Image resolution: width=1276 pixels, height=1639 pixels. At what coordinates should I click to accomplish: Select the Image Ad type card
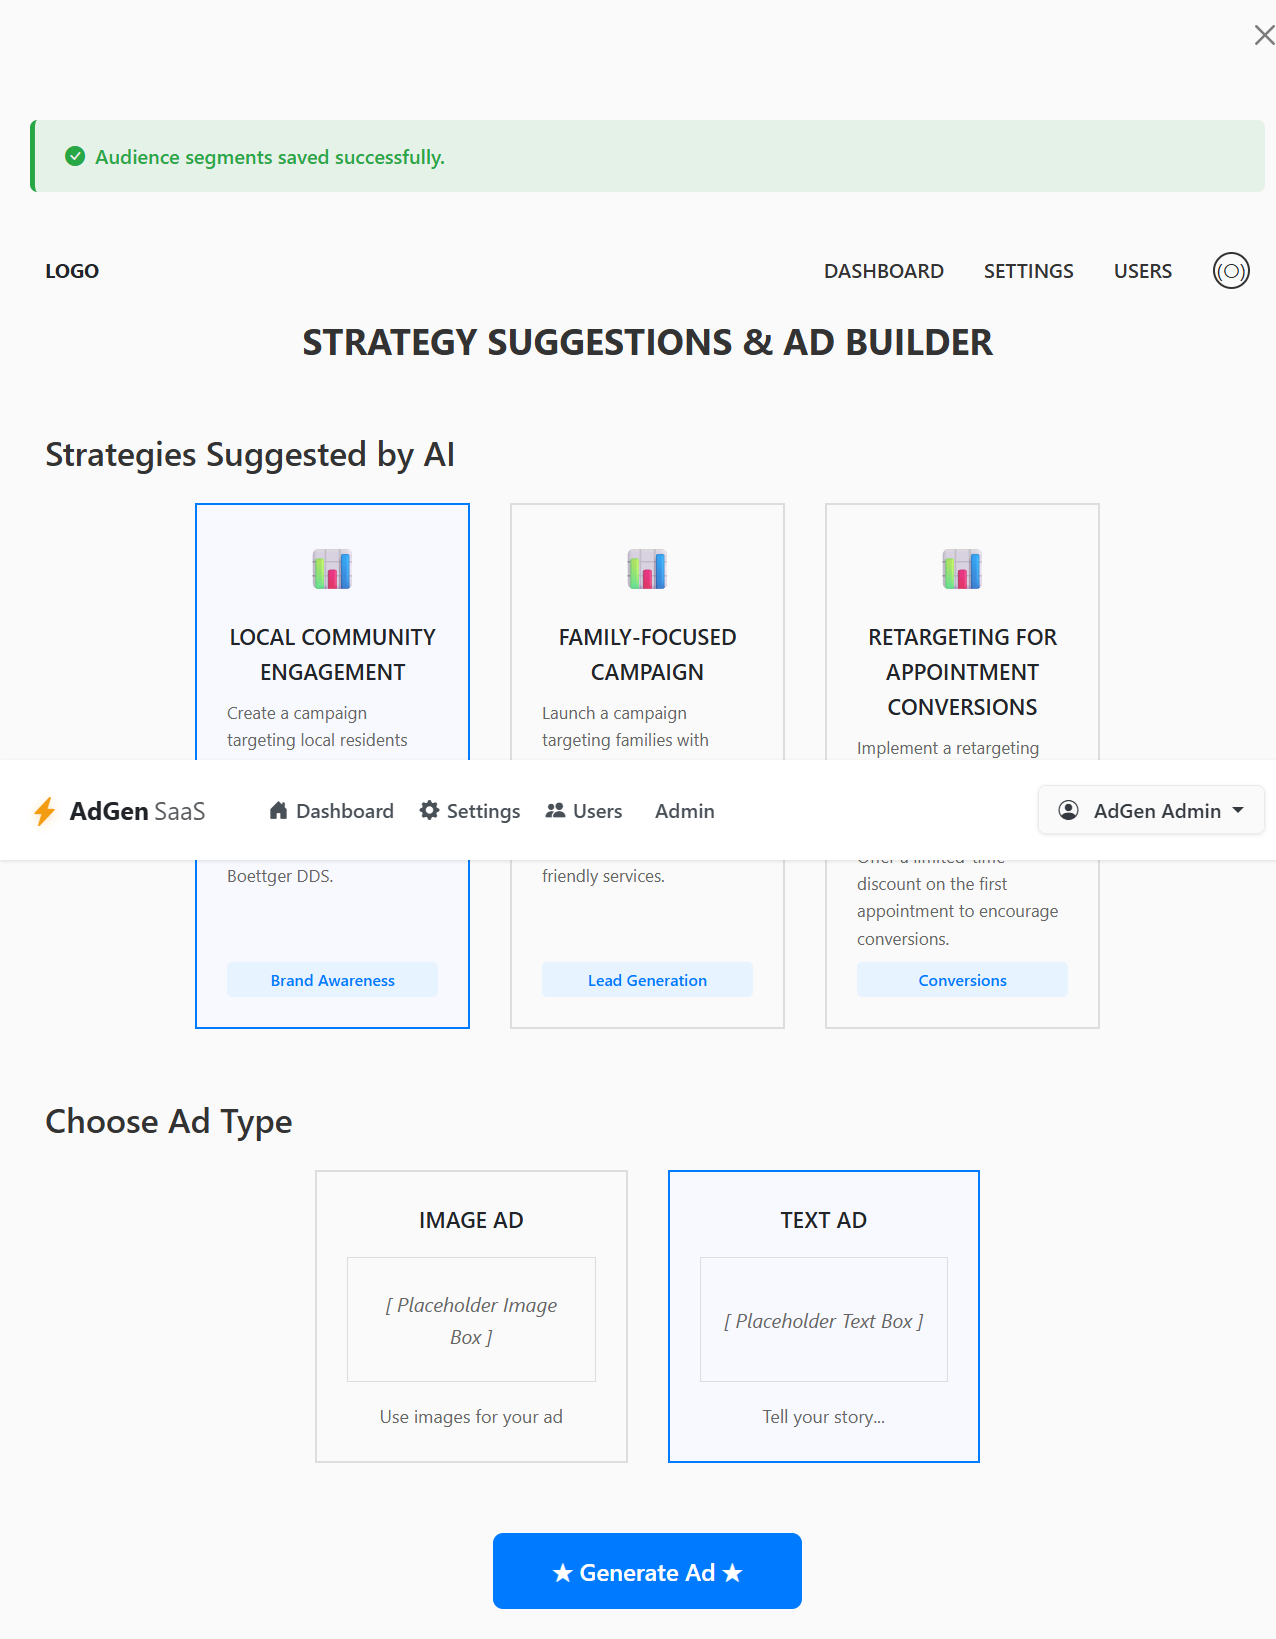coord(471,1316)
